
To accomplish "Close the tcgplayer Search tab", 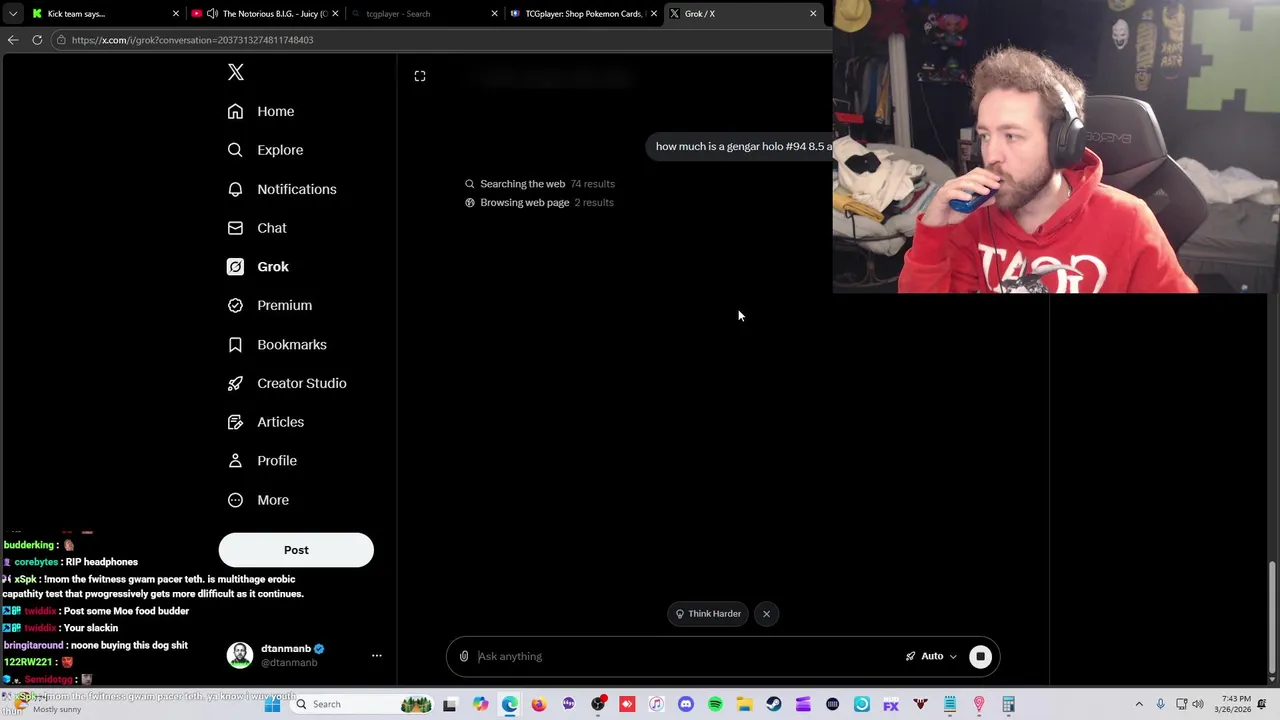I will pyautogui.click(x=494, y=14).
